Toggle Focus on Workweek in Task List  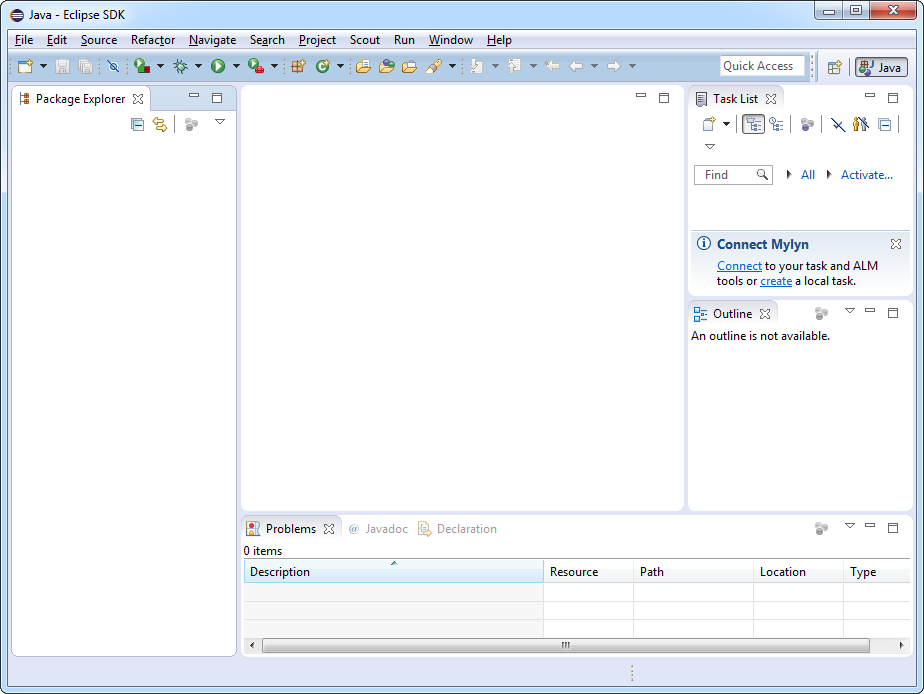click(807, 124)
